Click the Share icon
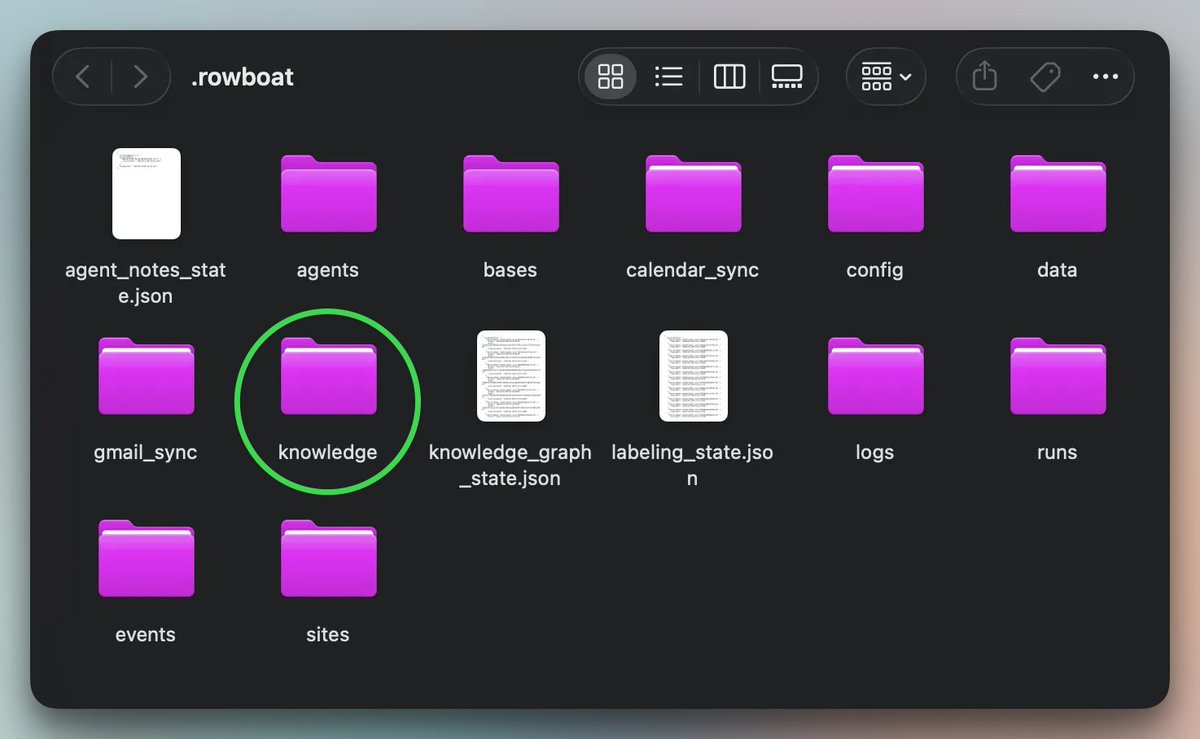This screenshot has width=1200, height=739. point(985,76)
